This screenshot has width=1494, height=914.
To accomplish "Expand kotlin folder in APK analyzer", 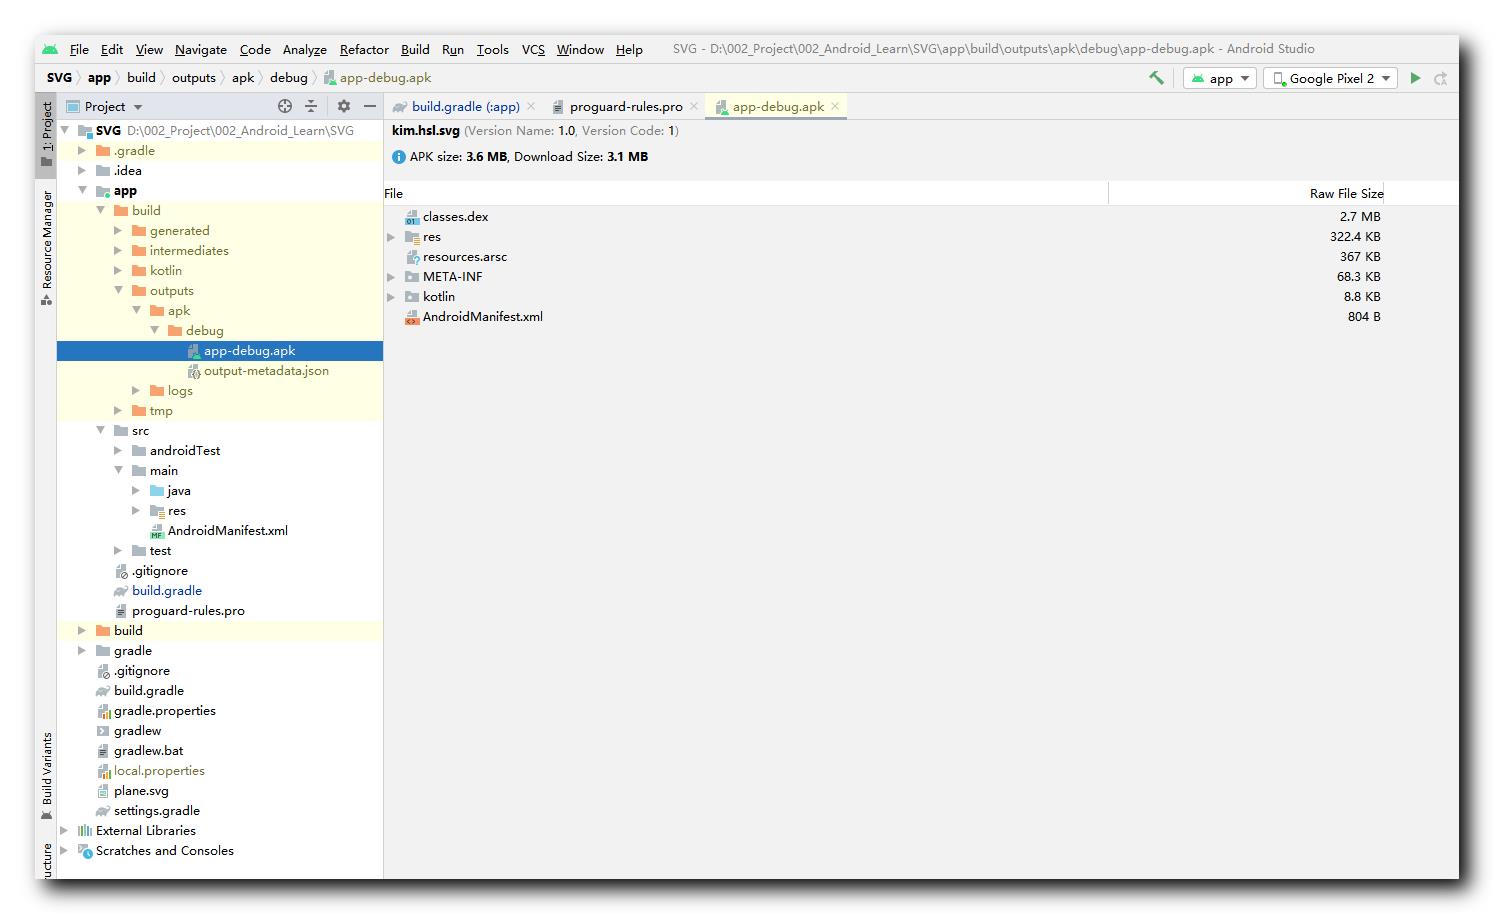I will click(391, 297).
